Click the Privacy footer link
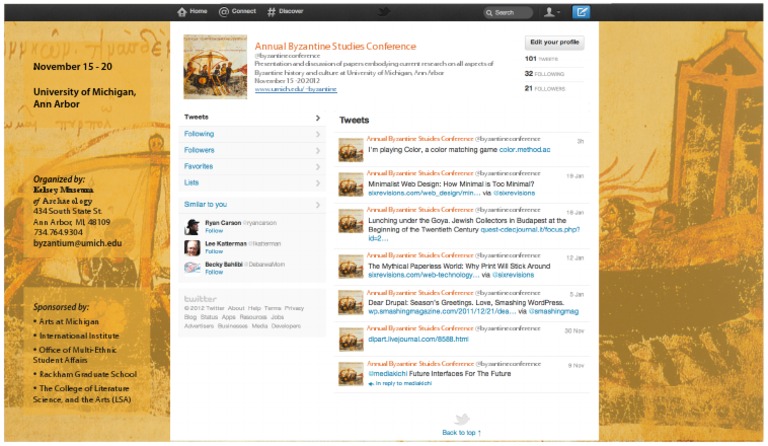This screenshot has height=446, width=768. point(294,308)
